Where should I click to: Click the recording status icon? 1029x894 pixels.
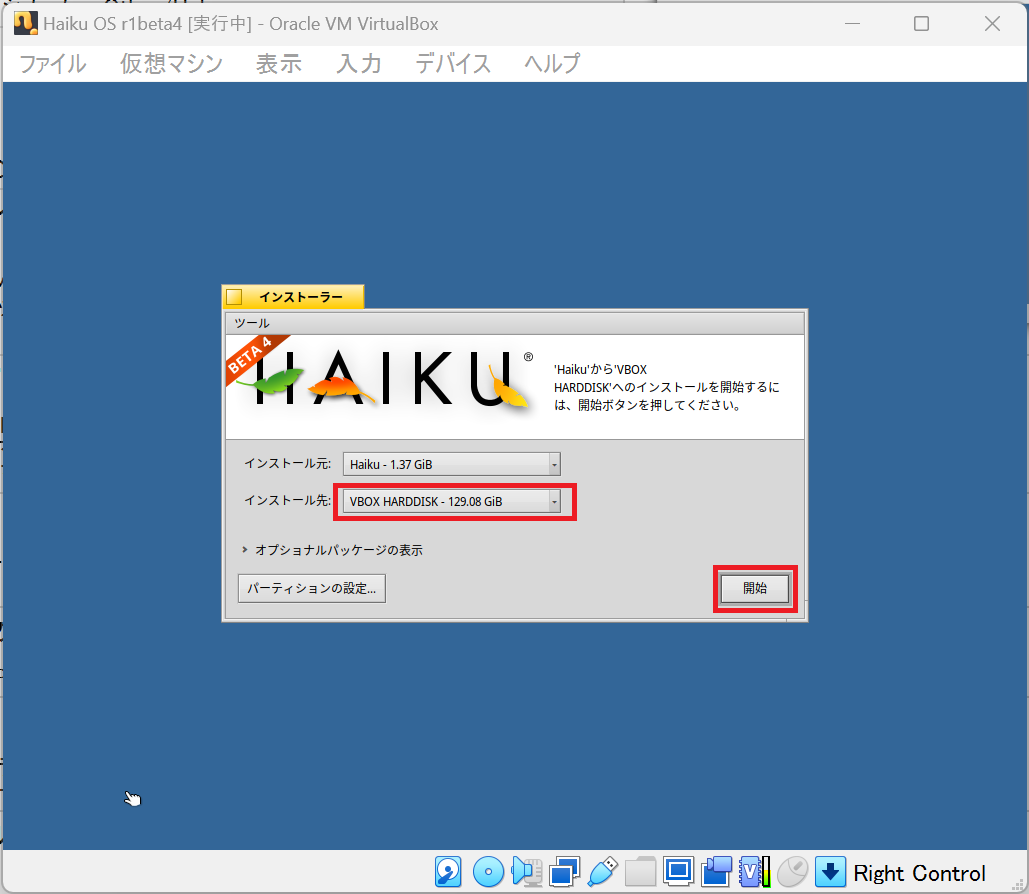coord(717,872)
